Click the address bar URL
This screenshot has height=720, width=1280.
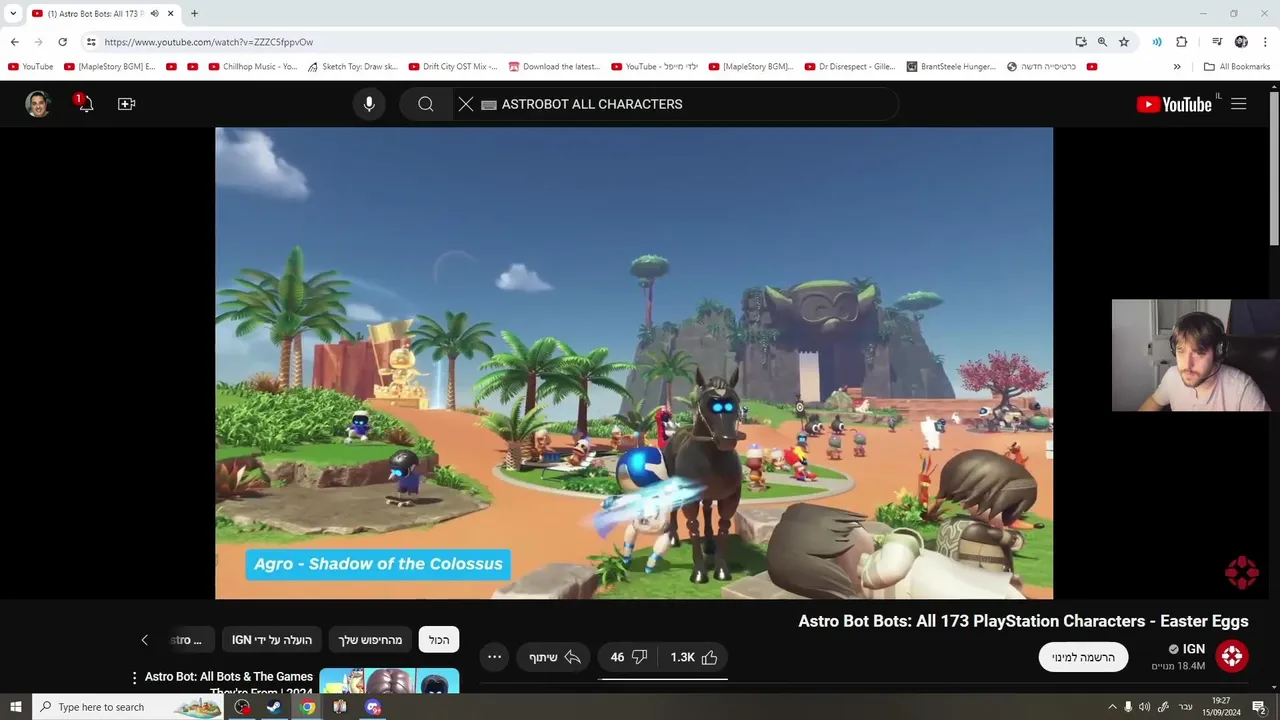click(x=209, y=42)
